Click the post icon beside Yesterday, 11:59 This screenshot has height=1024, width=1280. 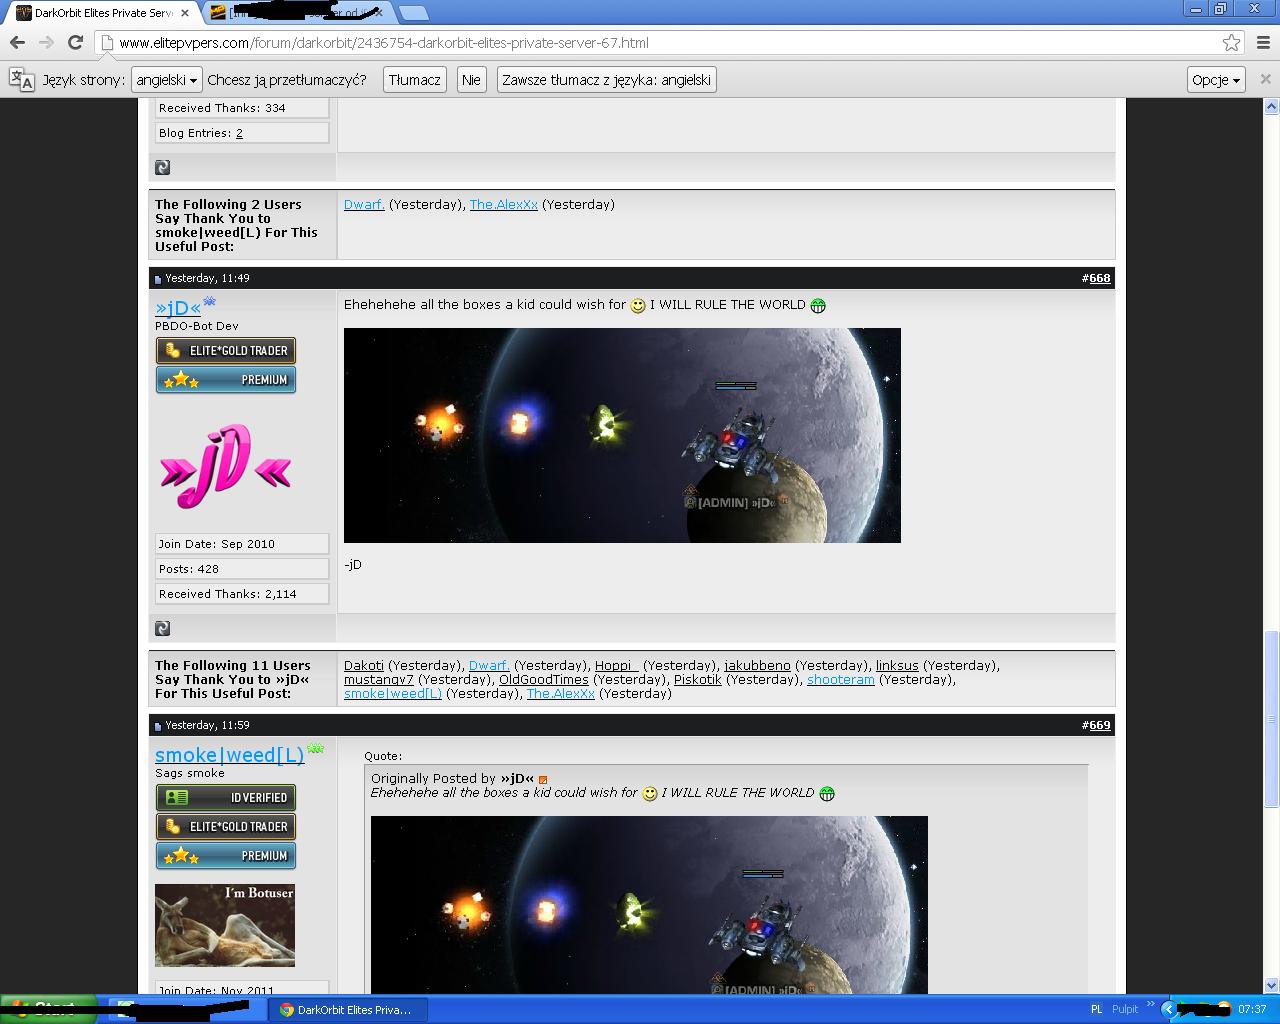(158, 726)
